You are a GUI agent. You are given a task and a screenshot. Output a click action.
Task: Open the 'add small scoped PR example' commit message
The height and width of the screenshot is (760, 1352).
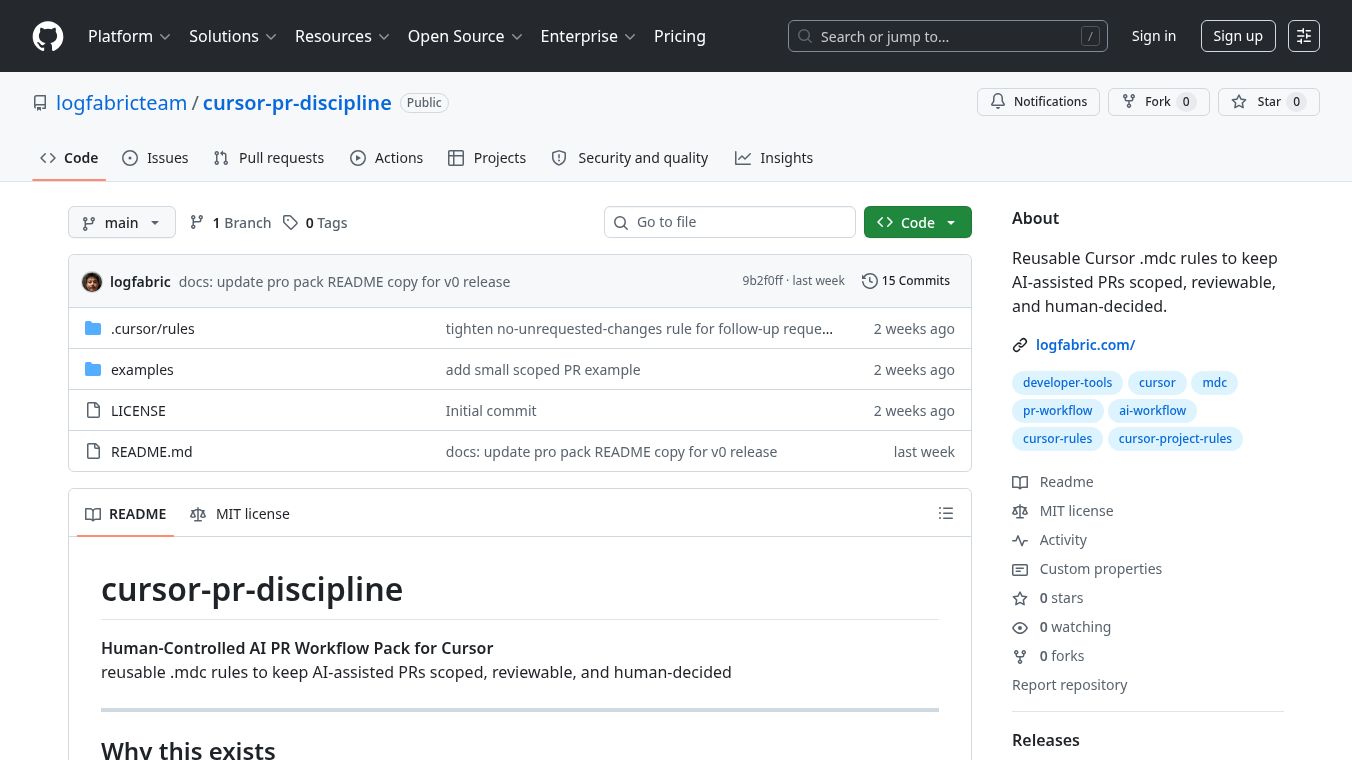click(543, 369)
